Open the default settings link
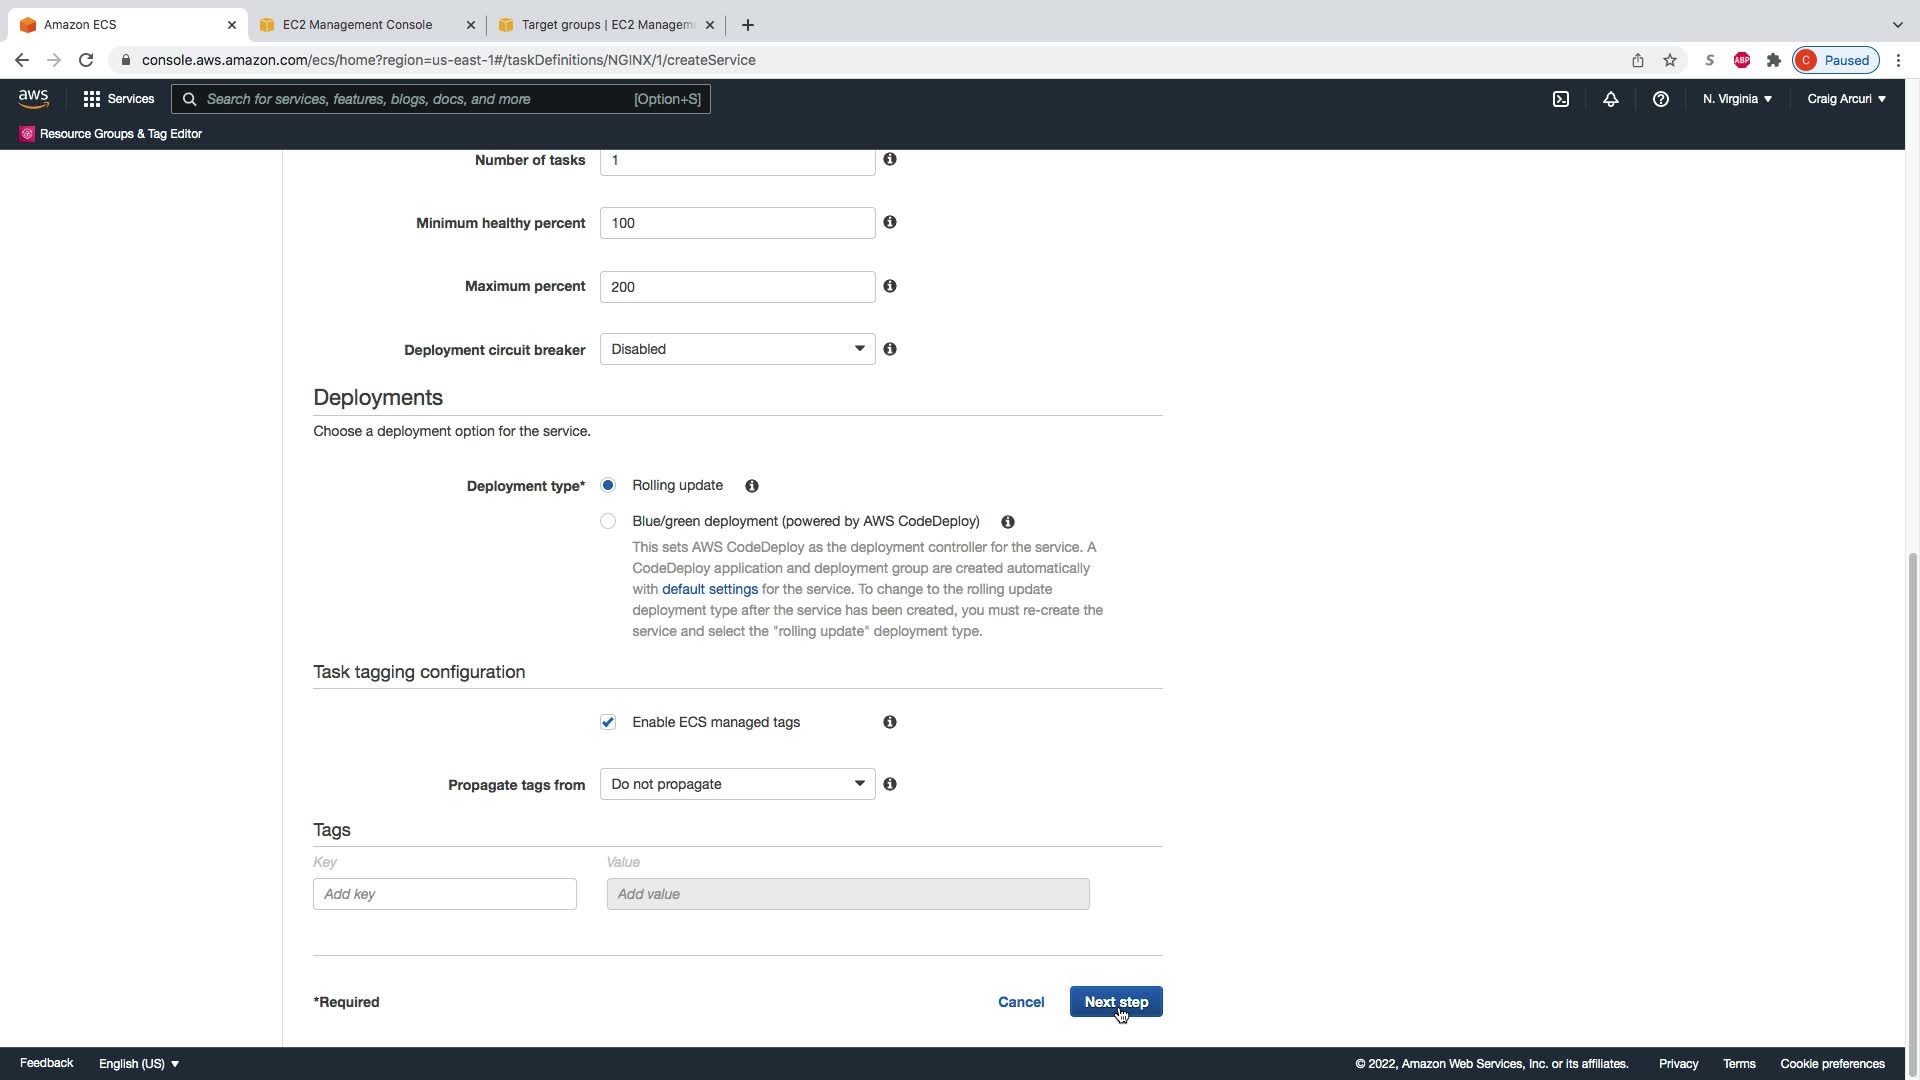 pyautogui.click(x=709, y=589)
